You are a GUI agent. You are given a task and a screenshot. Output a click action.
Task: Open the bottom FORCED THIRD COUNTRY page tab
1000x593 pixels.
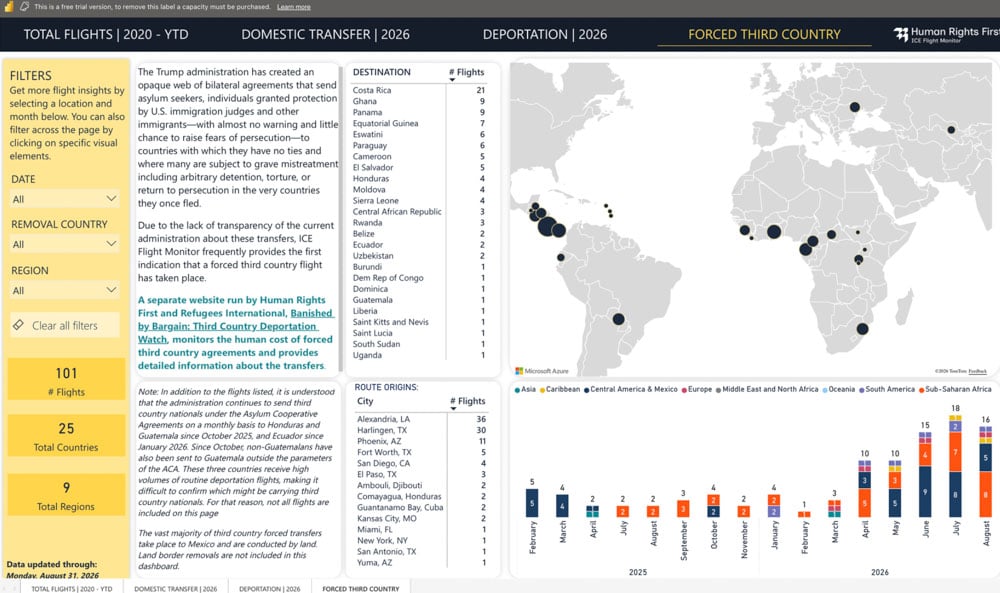click(x=361, y=589)
